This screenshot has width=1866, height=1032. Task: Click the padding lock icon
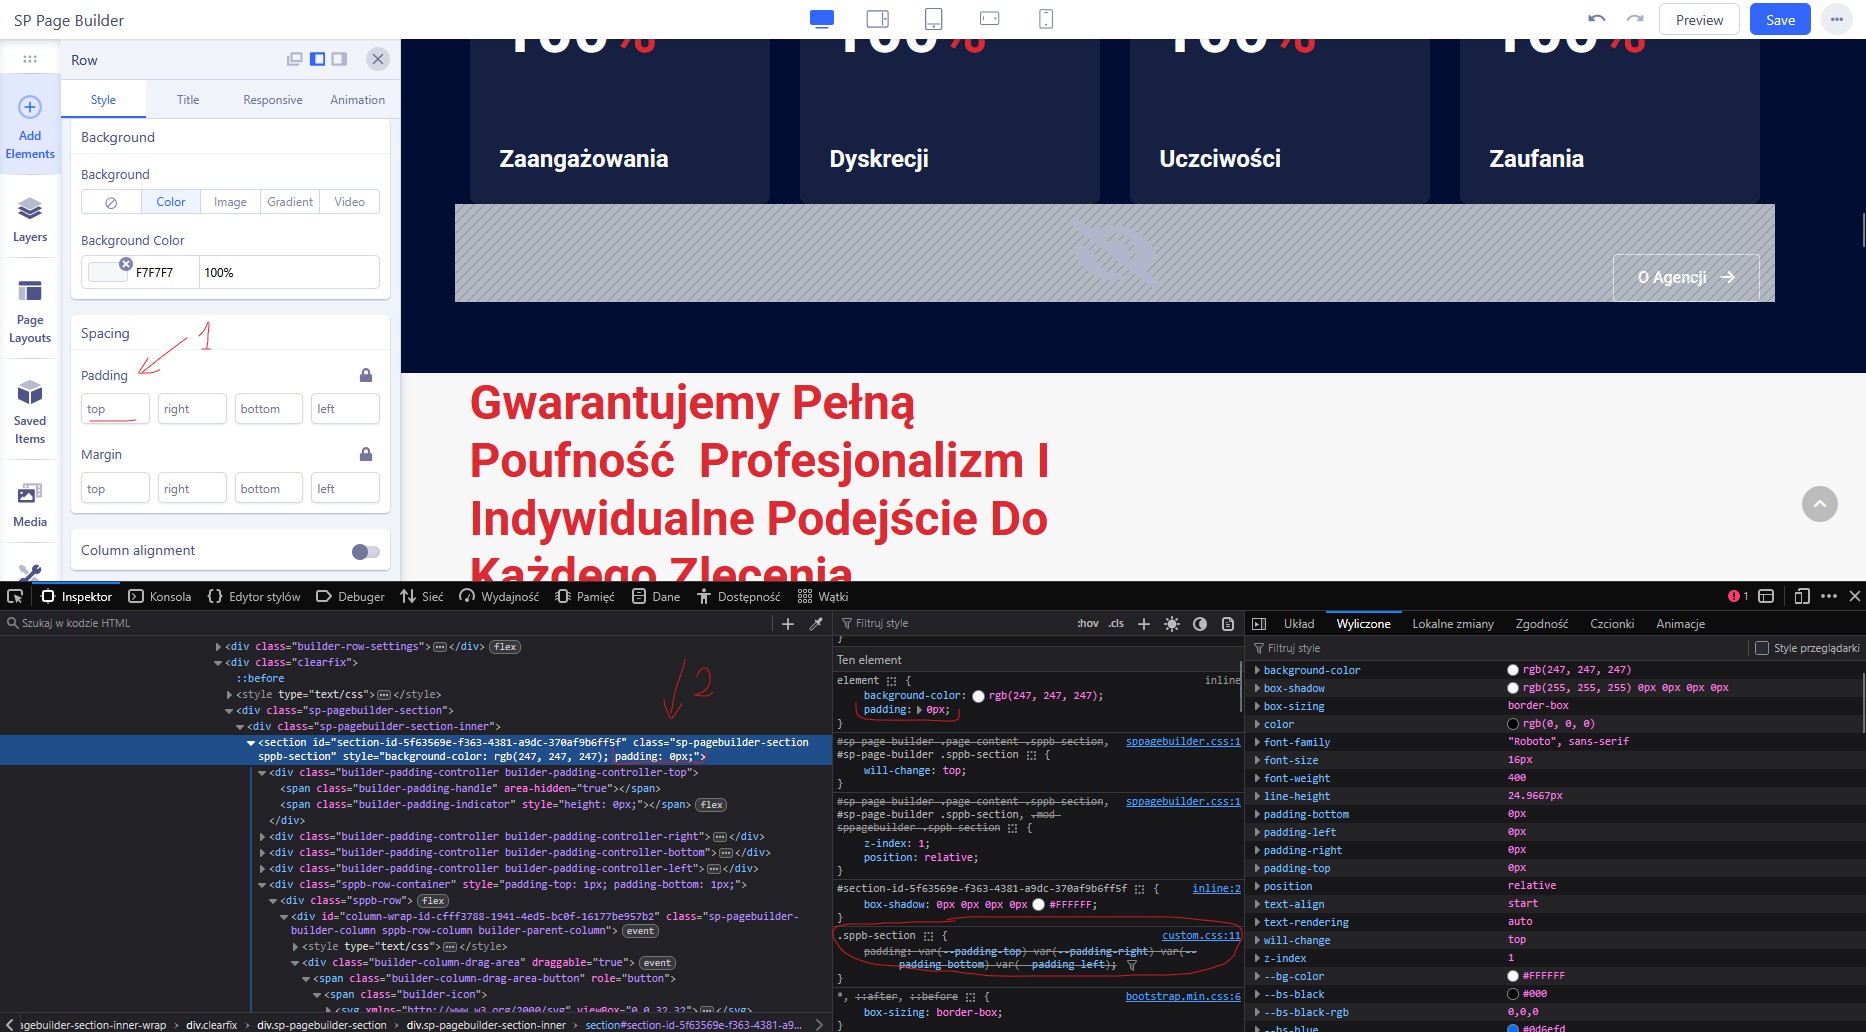[366, 375]
